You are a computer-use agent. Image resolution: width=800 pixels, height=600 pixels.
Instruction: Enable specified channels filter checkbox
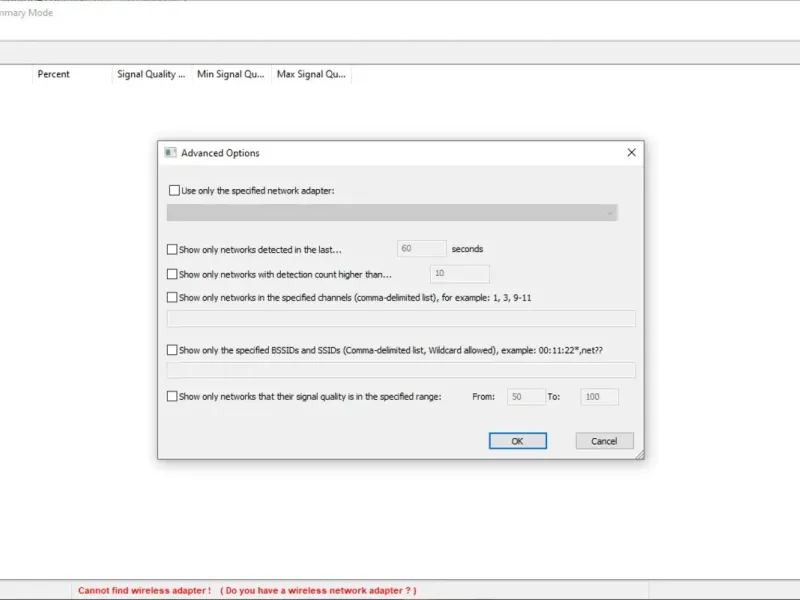[172, 297]
